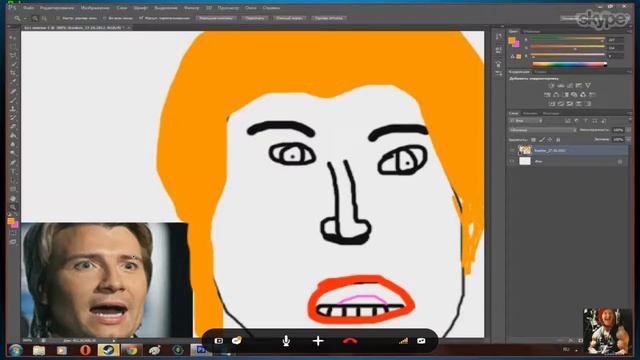Select the Gradient tool
640x360 pixels.
(13, 136)
